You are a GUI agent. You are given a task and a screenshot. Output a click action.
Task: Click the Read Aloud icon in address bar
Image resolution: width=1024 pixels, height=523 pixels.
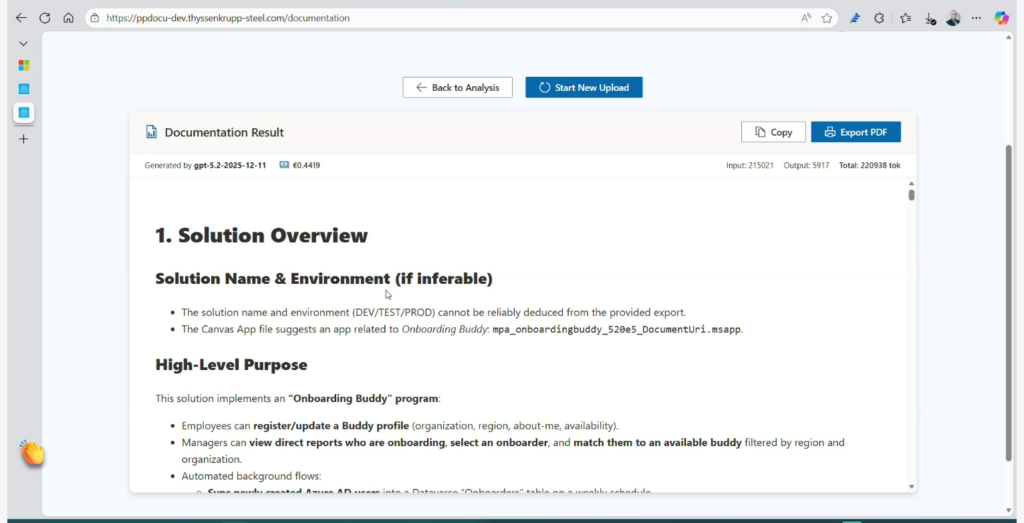pos(806,18)
